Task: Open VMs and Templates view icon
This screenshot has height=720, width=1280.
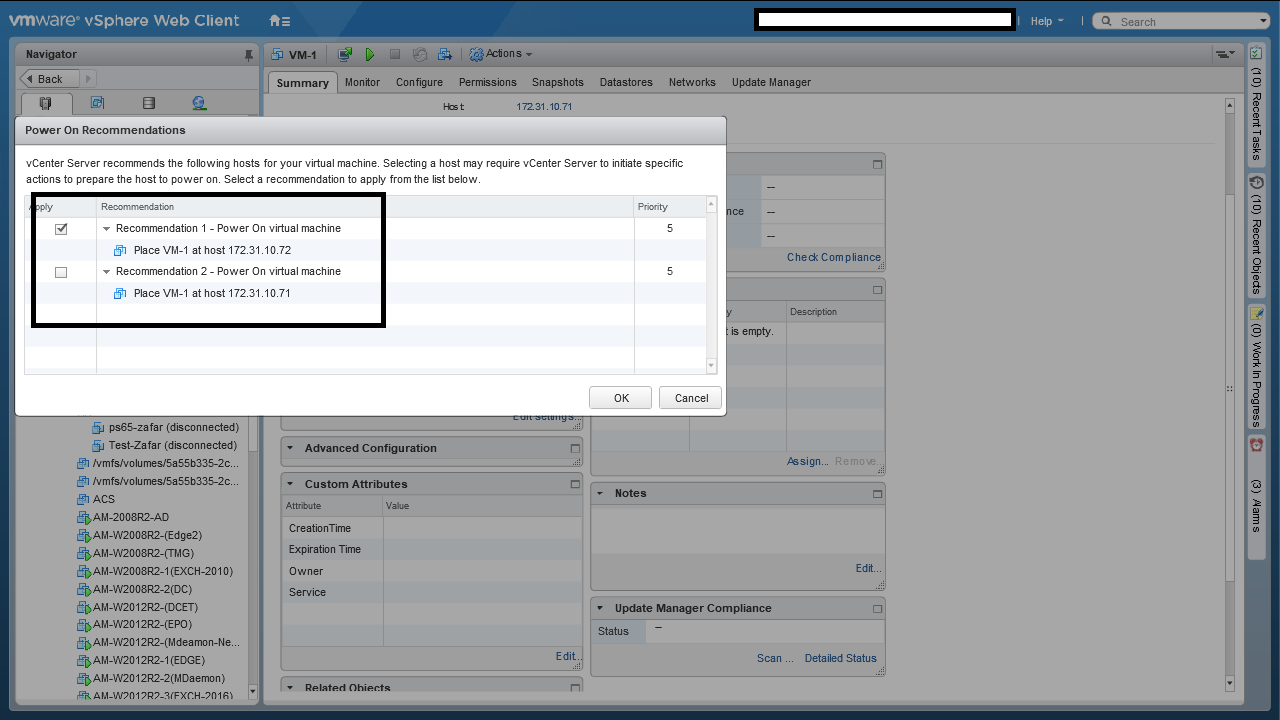Action: coord(97,103)
